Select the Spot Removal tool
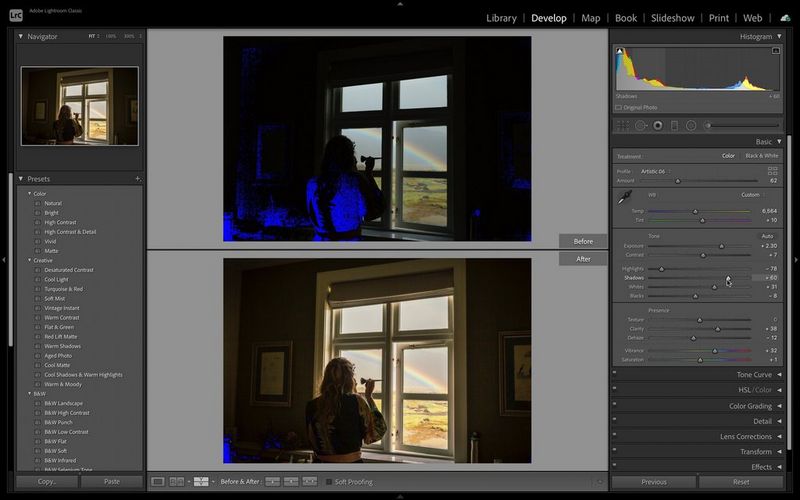Image resolution: width=800 pixels, height=500 pixels. click(x=641, y=125)
